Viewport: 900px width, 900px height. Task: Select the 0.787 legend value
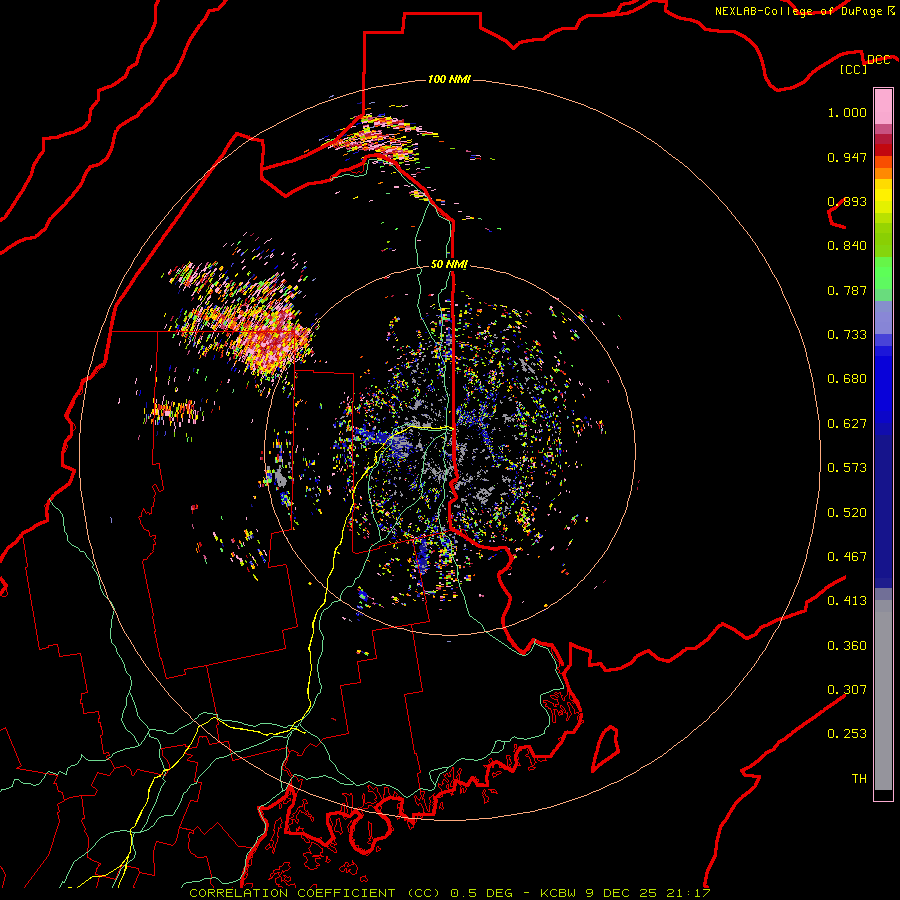point(847,290)
